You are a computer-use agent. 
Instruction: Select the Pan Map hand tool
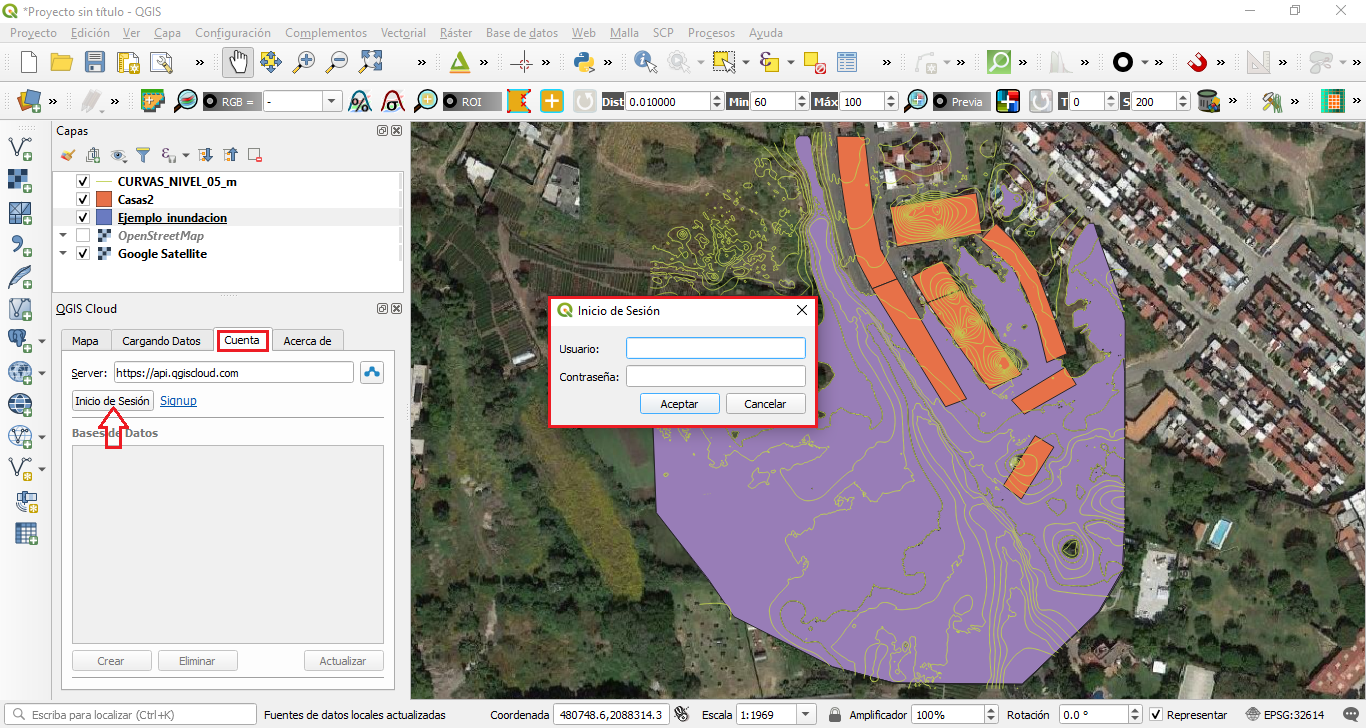click(237, 62)
